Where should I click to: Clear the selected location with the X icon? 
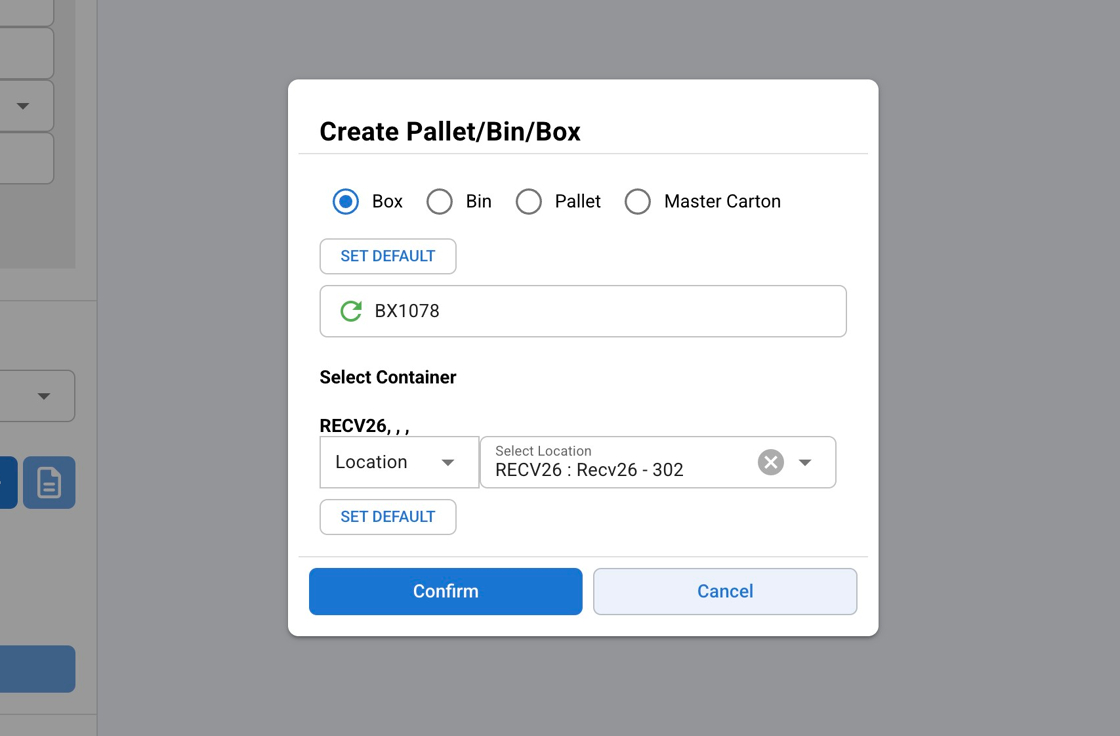[770, 462]
